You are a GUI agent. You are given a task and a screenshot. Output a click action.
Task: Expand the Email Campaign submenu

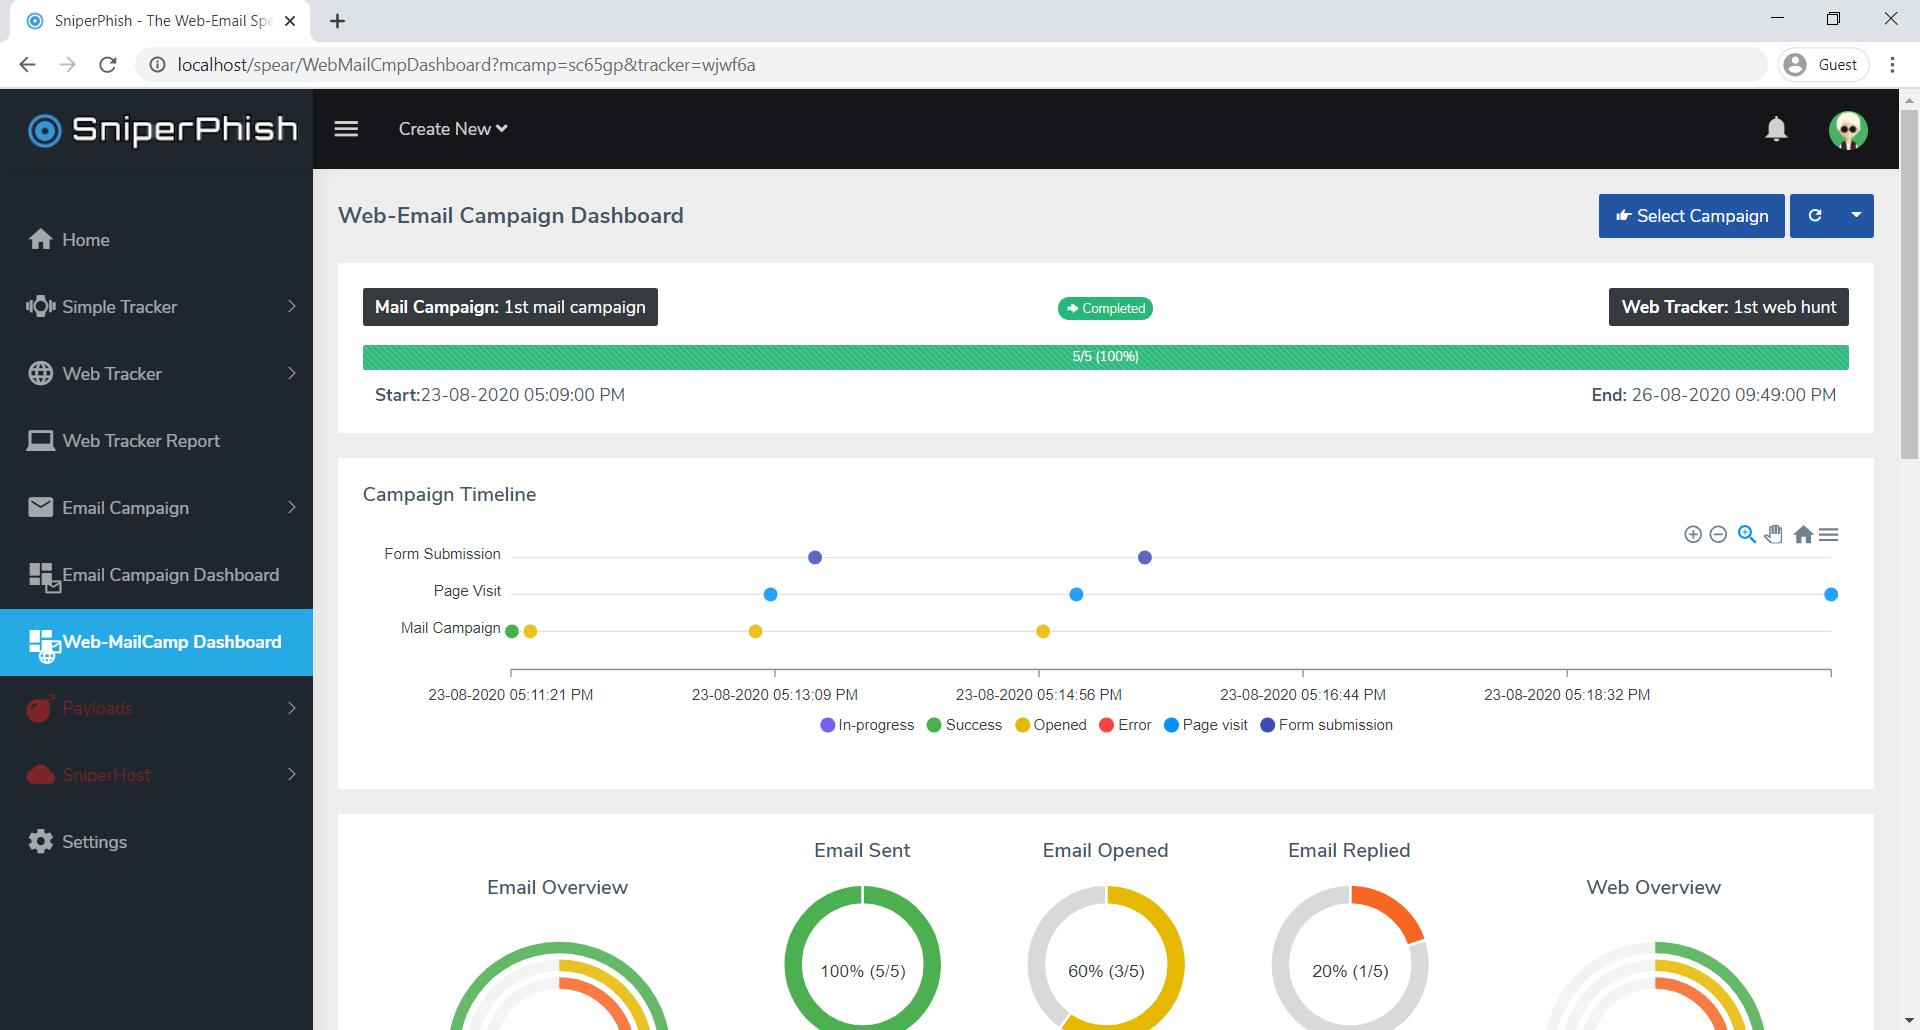point(292,507)
